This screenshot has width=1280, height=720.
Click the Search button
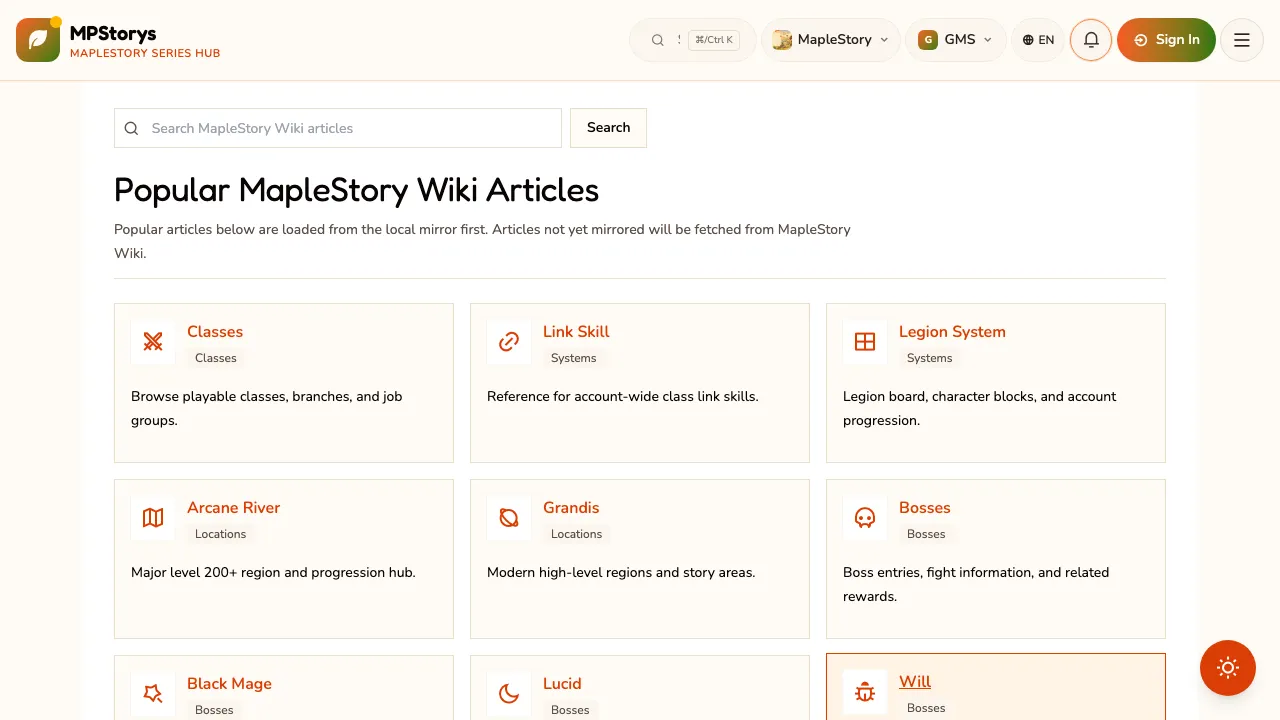(608, 128)
